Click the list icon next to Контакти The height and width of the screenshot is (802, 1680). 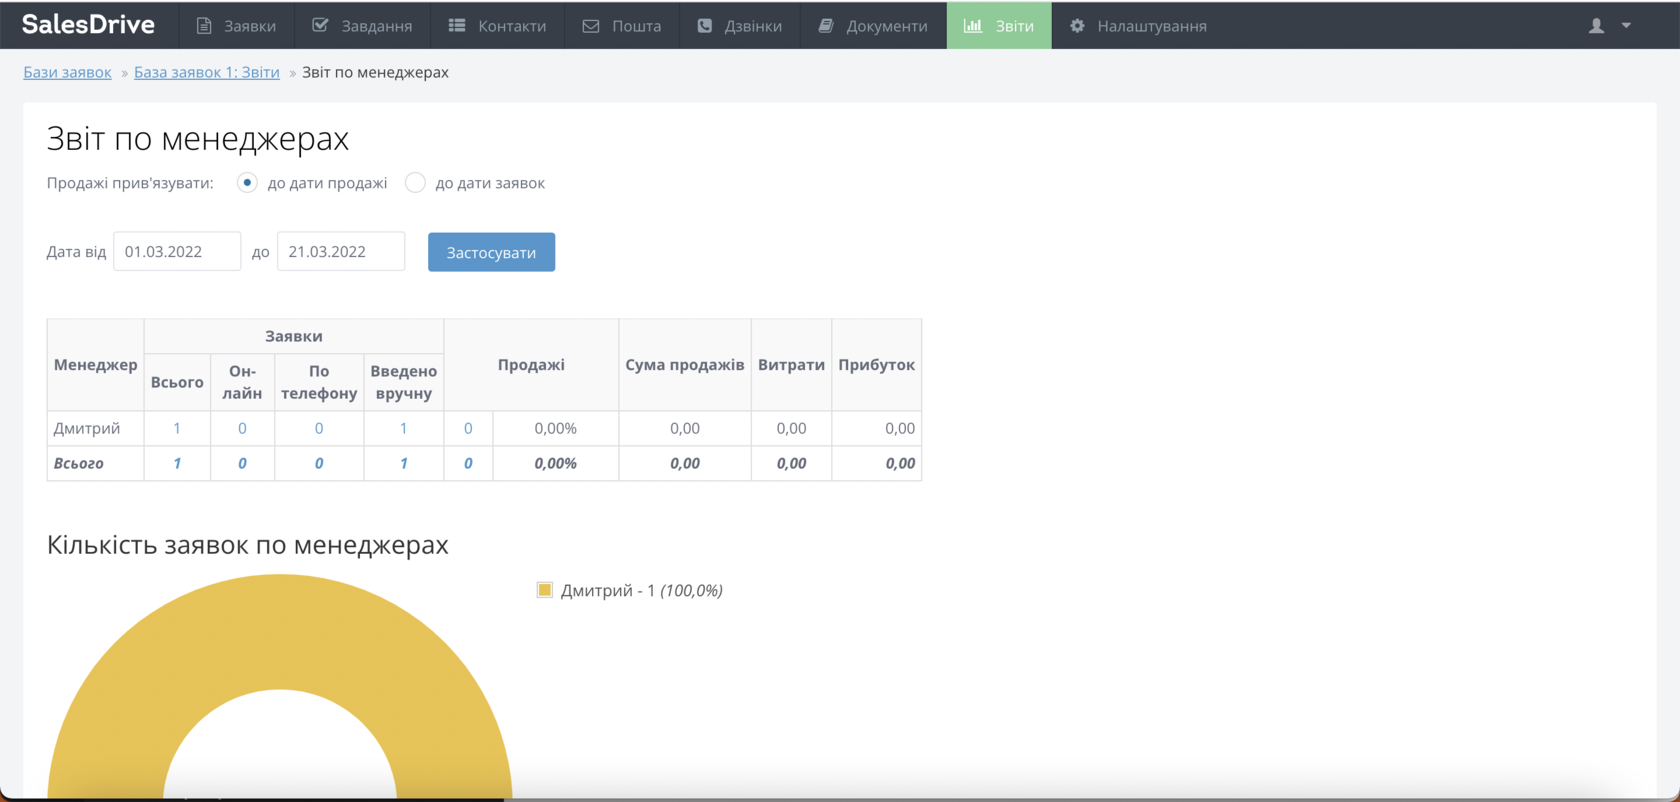[x=457, y=25]
